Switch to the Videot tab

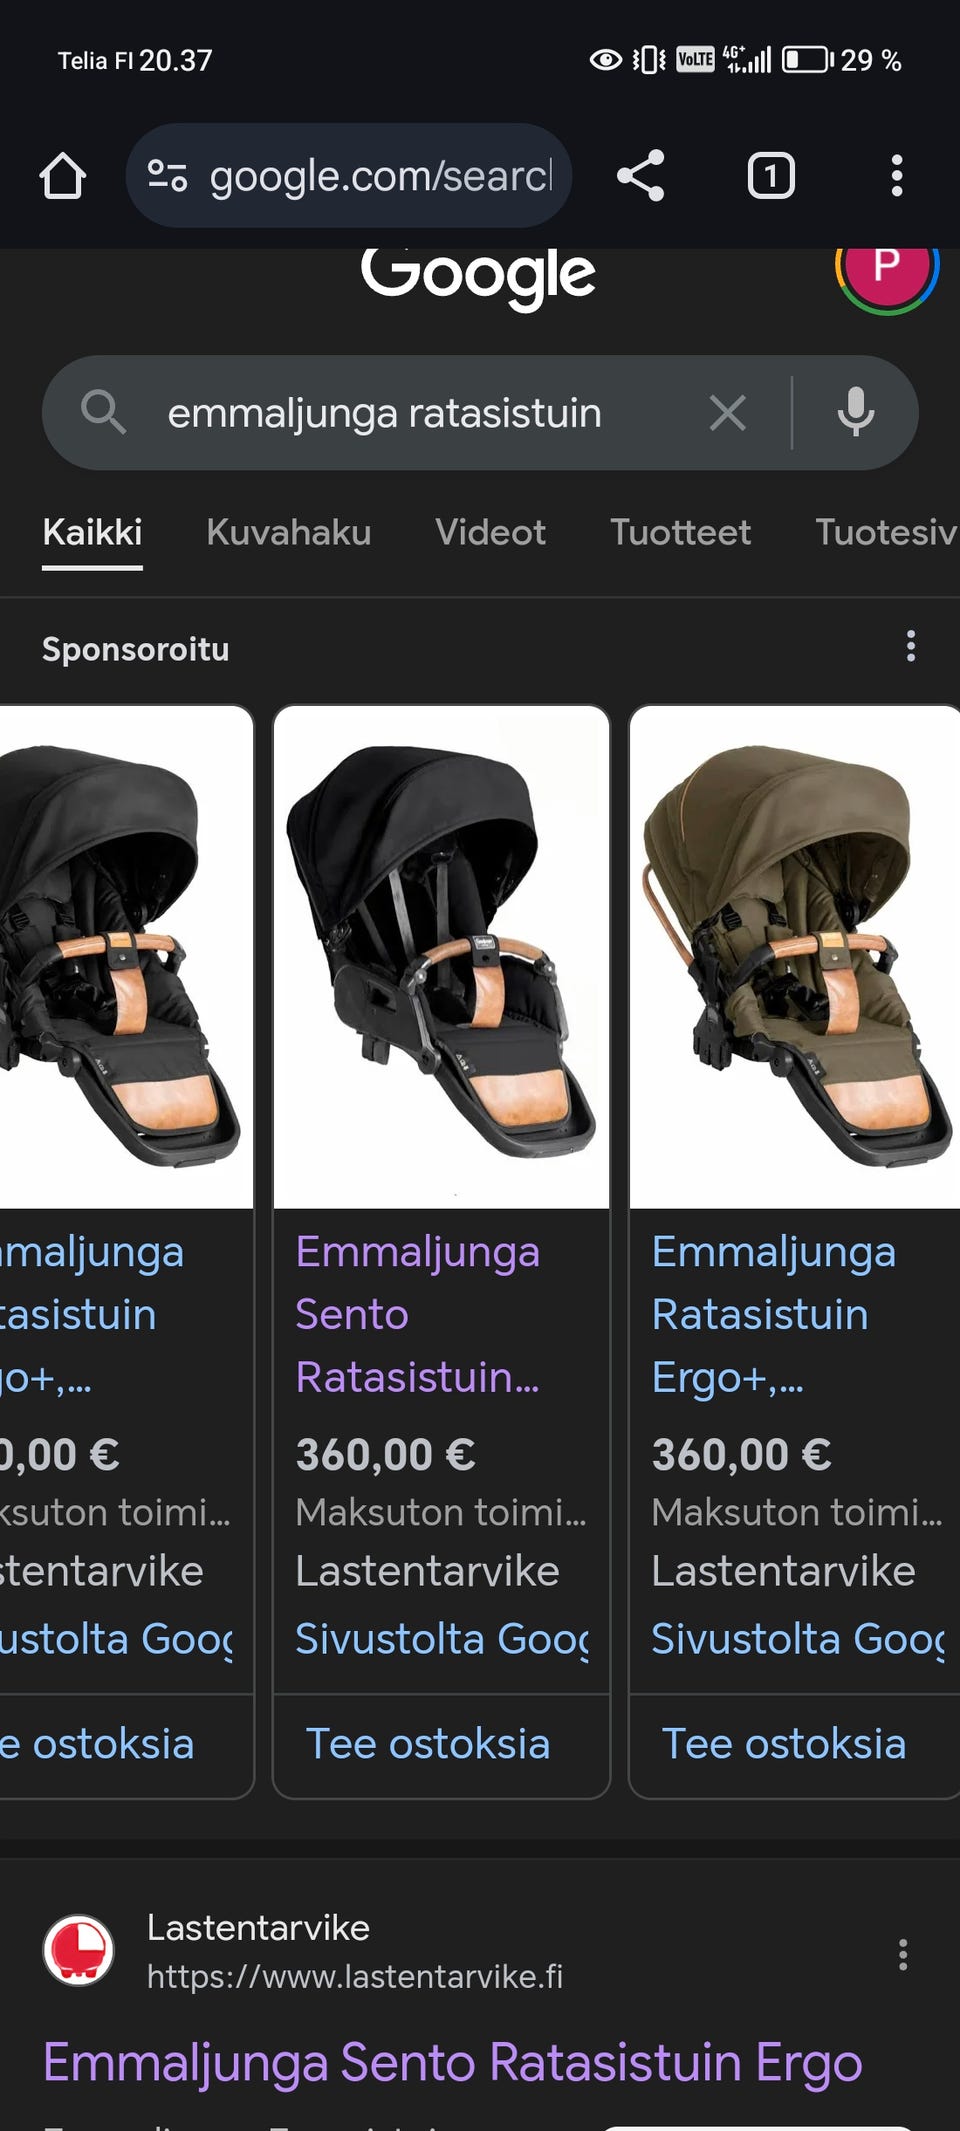click(x=490, y=532)
